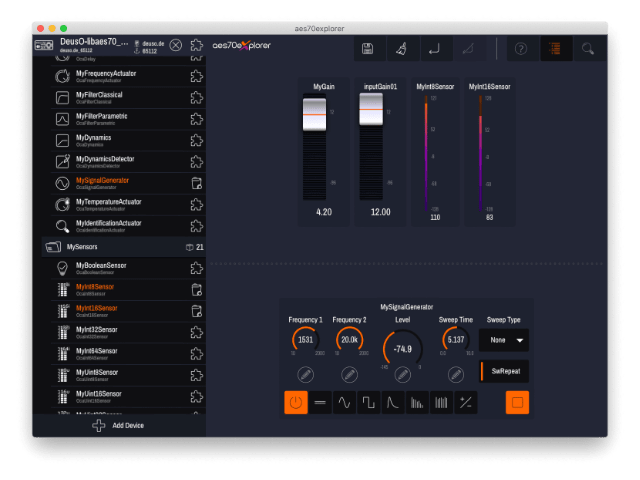
Task: Click the broom clean-up icon
Action: pyautogui.click(x=400, y=48)
